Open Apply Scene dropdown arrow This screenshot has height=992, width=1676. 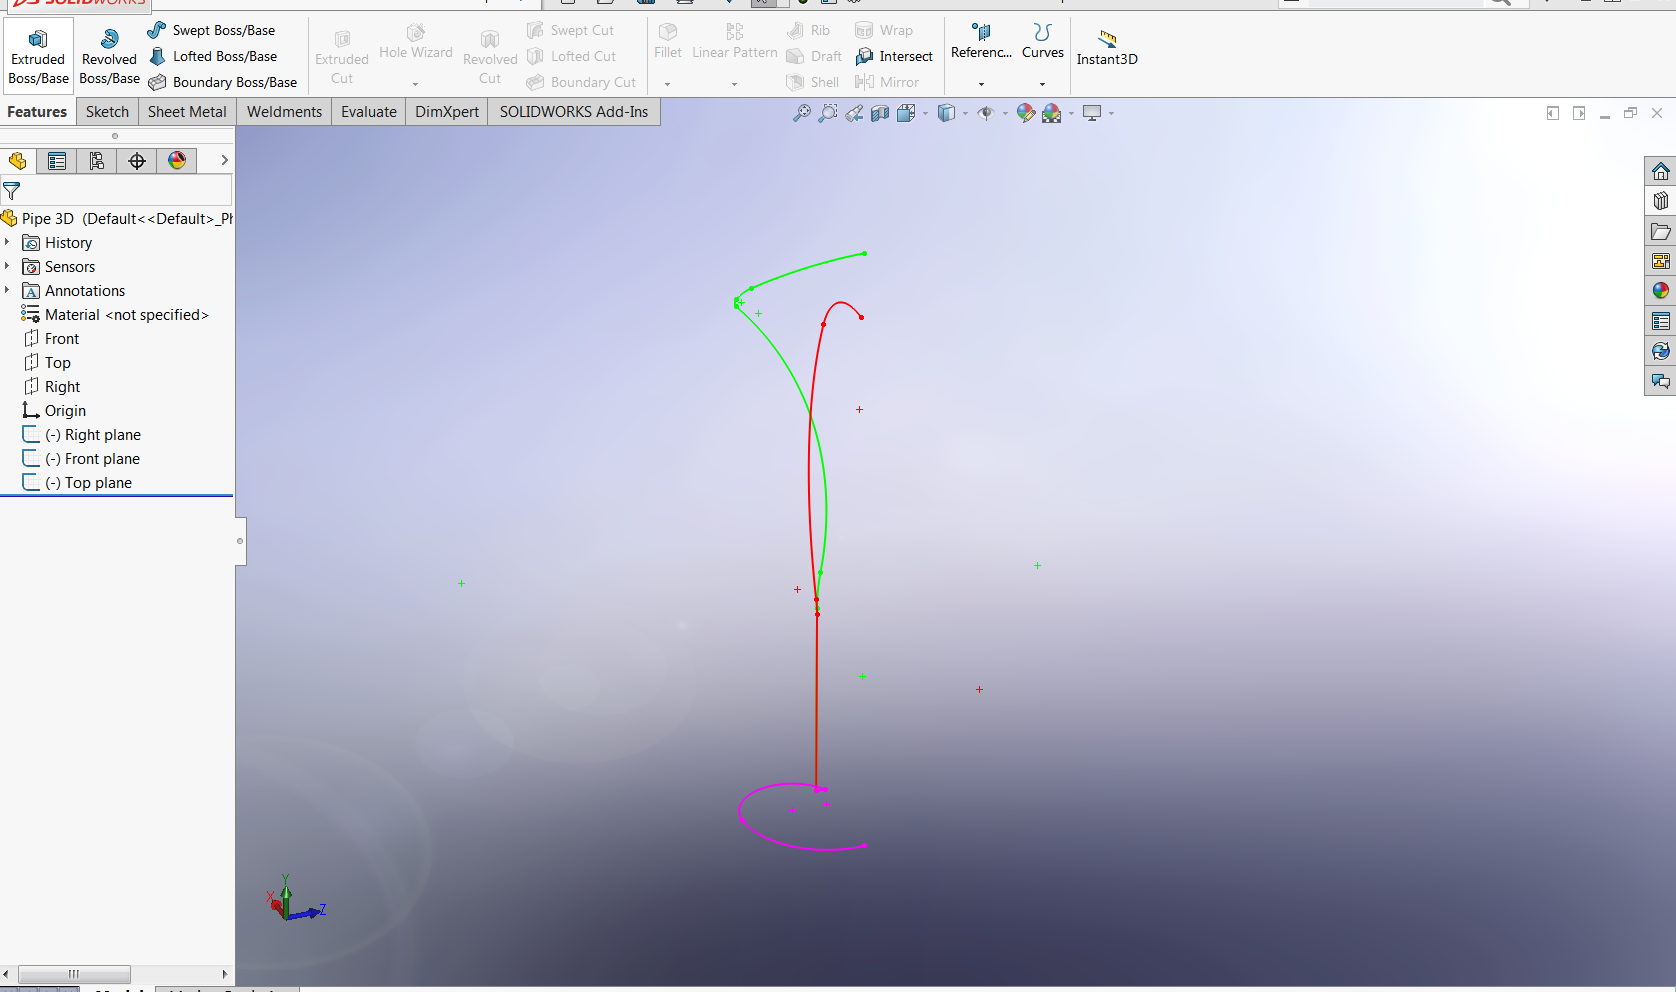coord(1071,114)
